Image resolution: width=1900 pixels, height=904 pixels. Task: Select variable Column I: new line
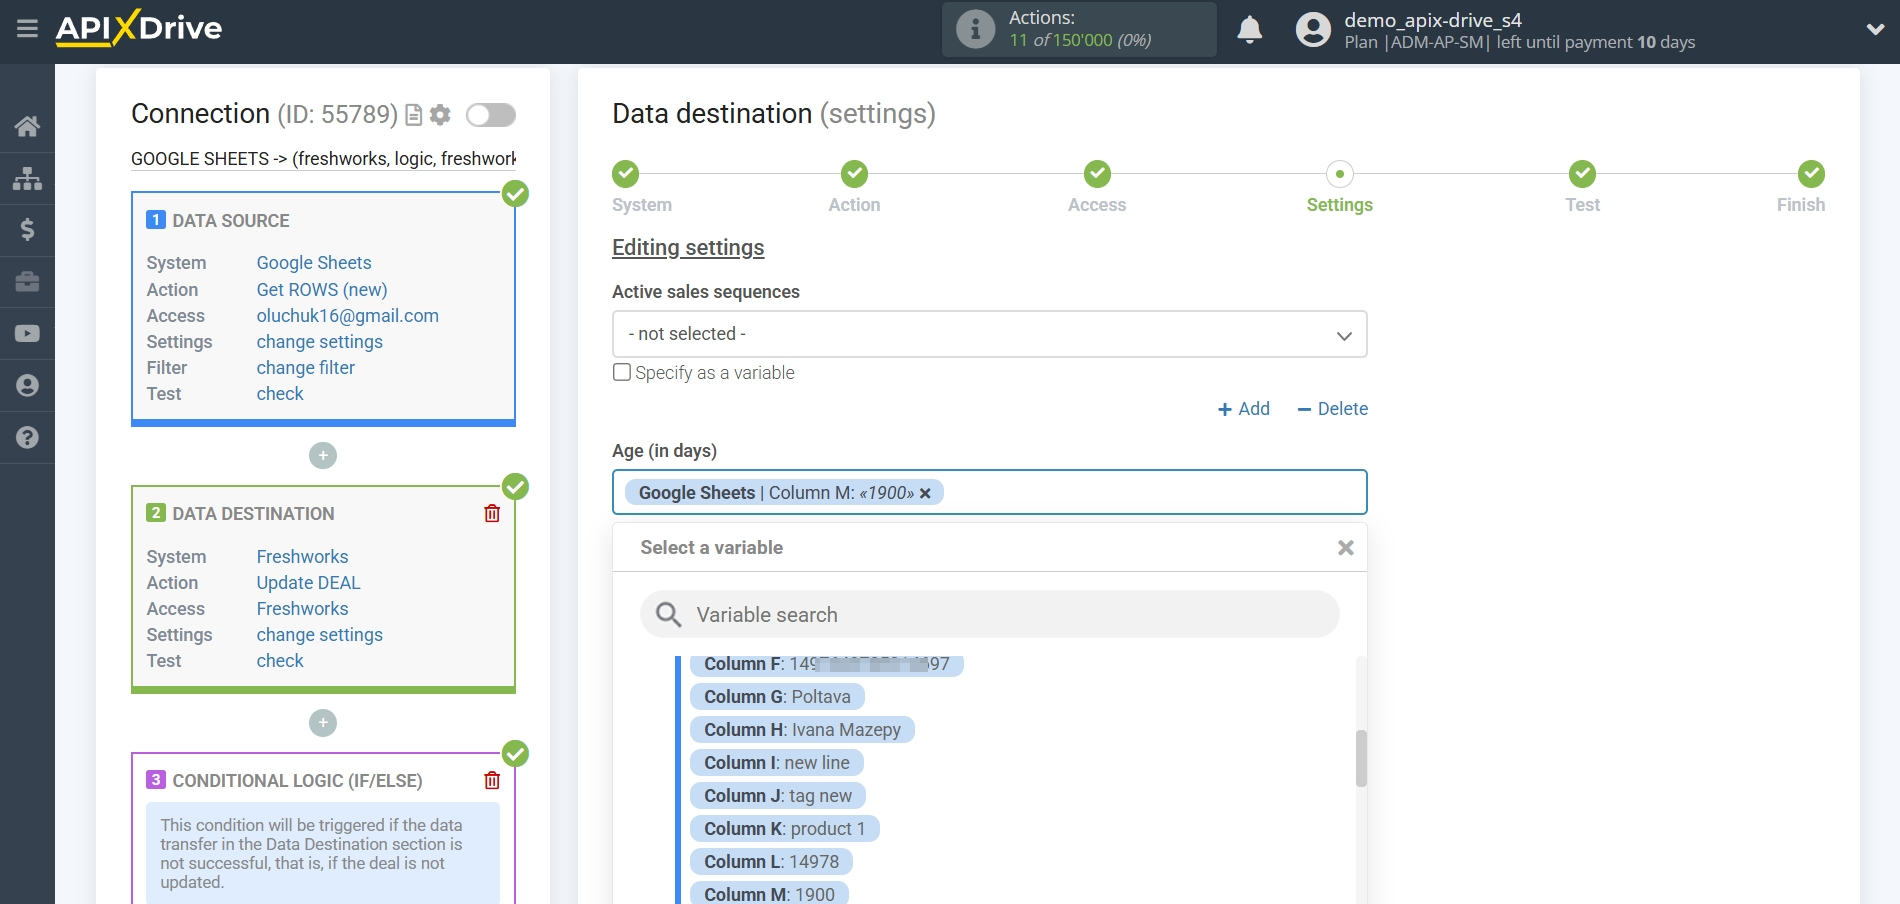point(776,763)
